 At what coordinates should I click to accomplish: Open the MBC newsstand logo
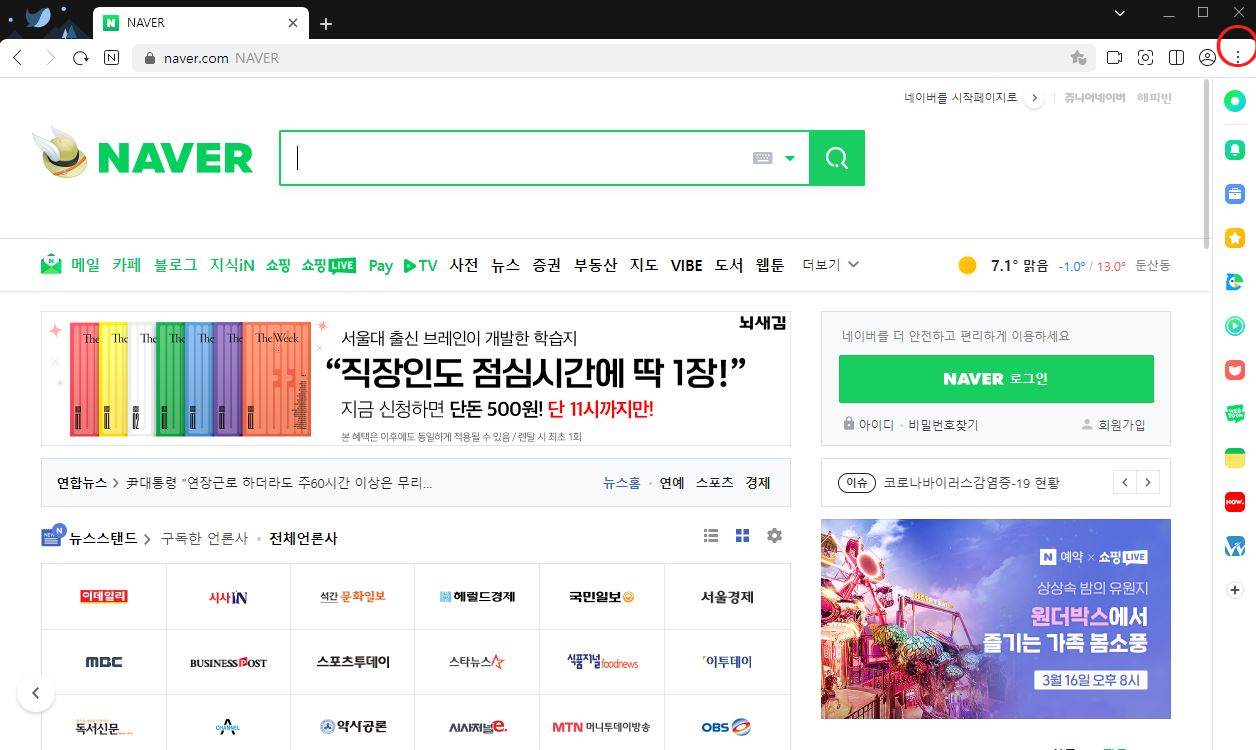pos(104,662)
